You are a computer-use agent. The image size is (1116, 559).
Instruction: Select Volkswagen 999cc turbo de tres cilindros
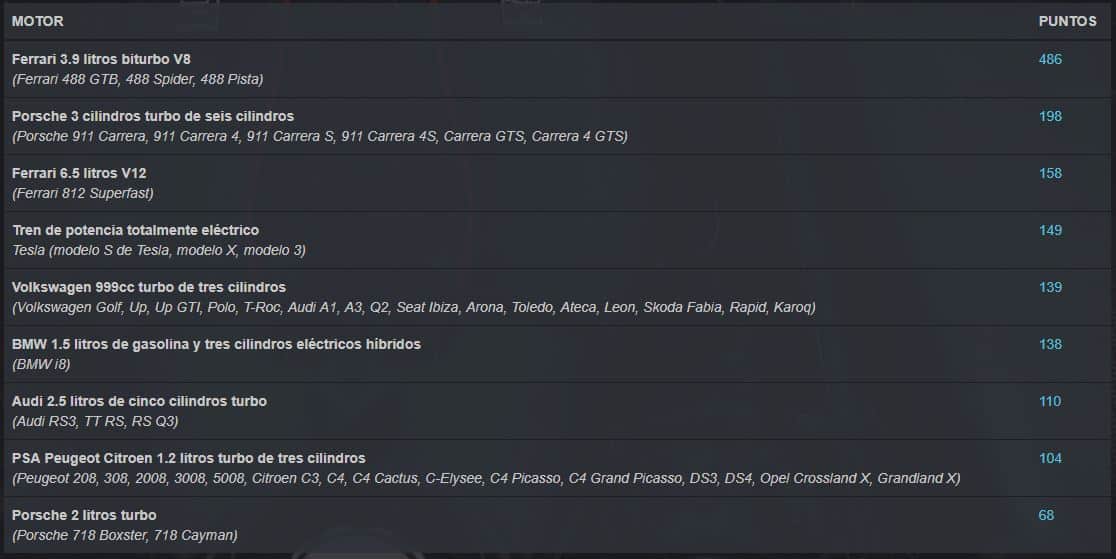pyautogui.click(x=149, y=287)
